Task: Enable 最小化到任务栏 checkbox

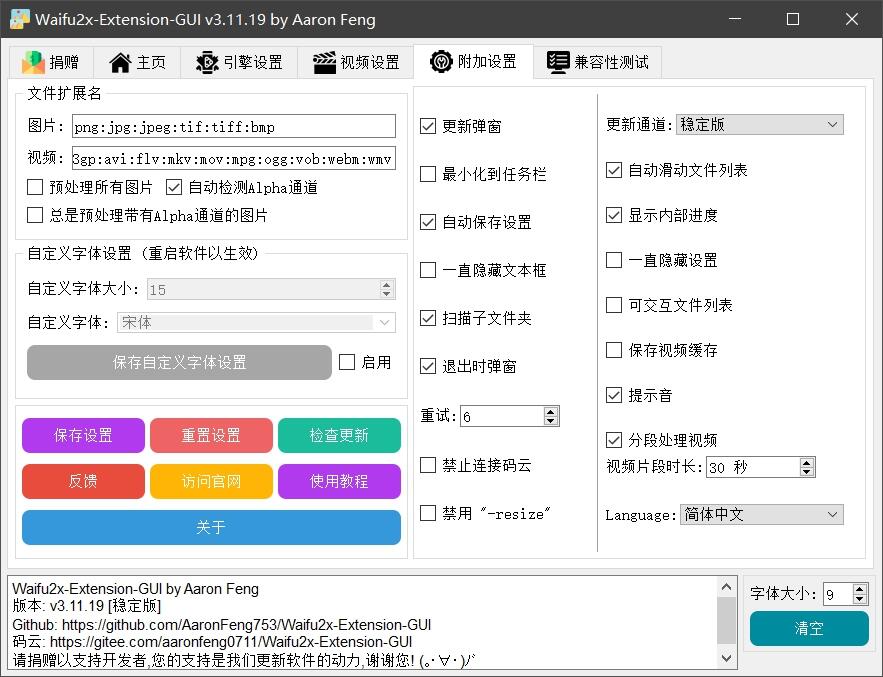Action: [428, 174]
